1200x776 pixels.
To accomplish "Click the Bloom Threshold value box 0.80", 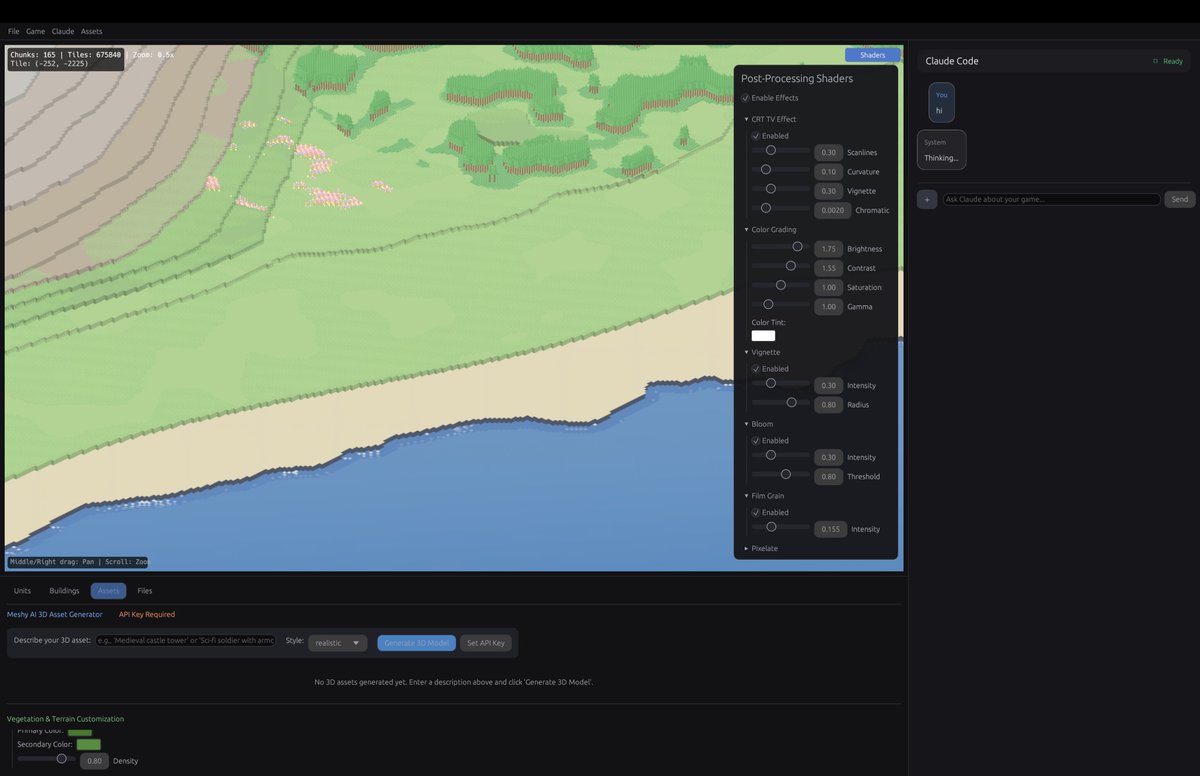I will click(828, 477).
